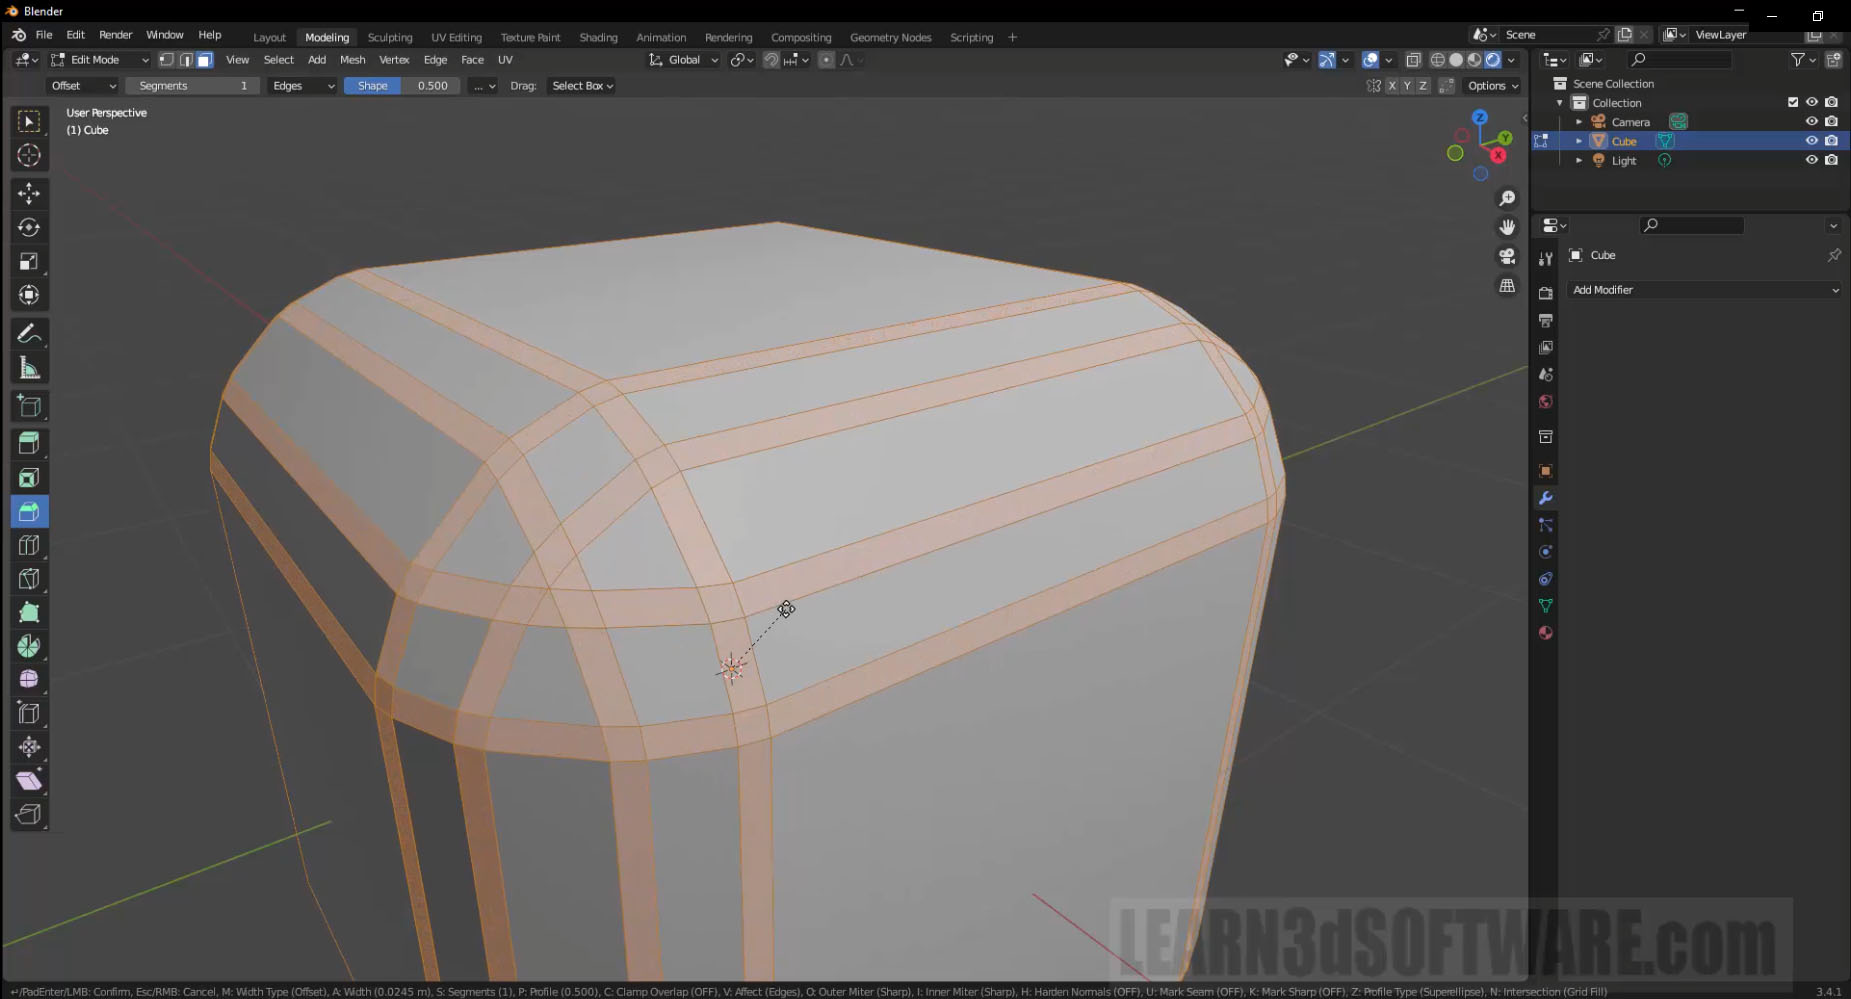This screenshot has width=1851, height=999.
Task: Choose the Extrude Region tool
Action: (29, 443)
